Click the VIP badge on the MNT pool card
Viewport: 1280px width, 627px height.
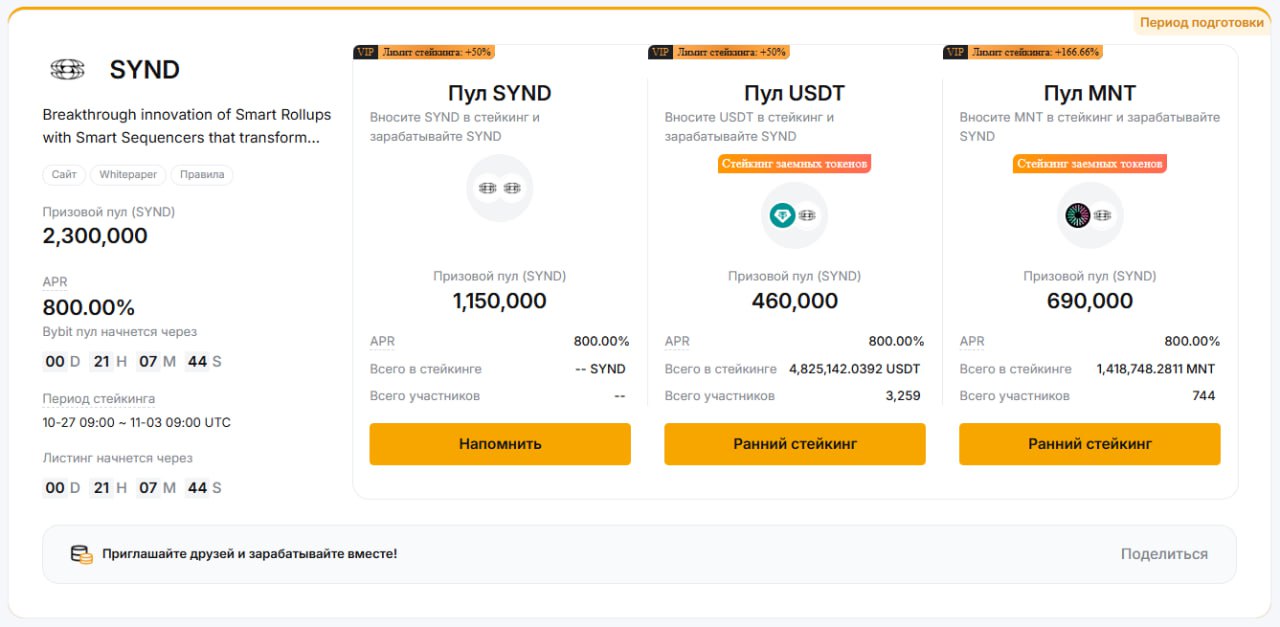point(956,51)
